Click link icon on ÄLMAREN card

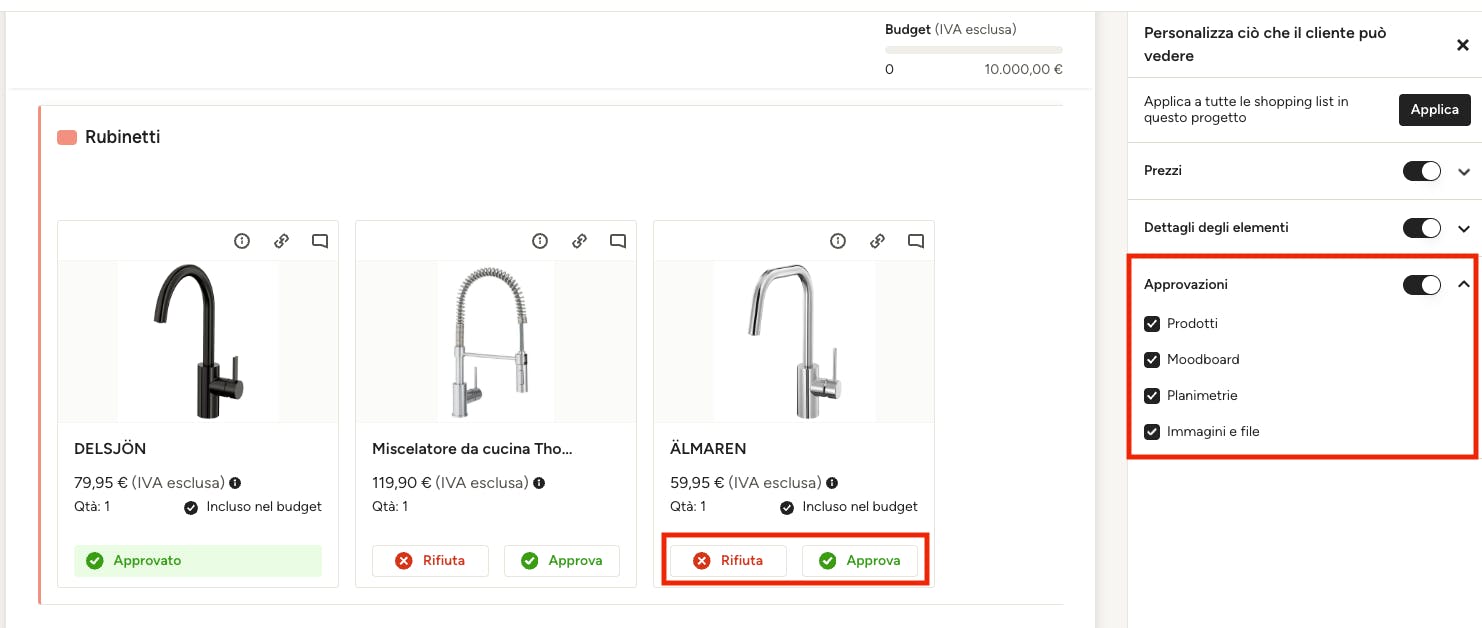pos(877,241)
